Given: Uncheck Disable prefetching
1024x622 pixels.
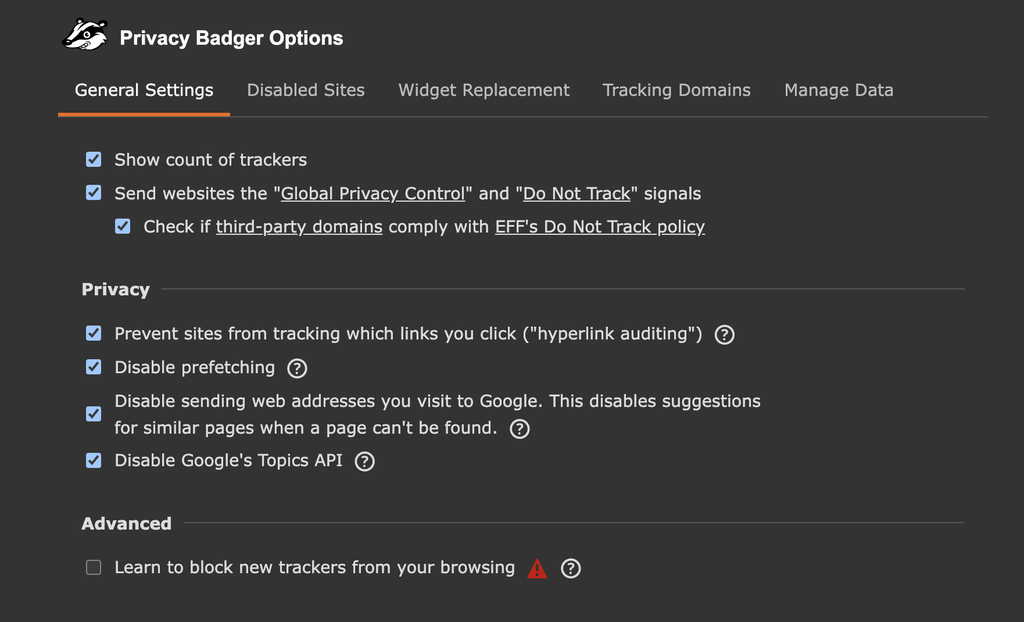Looking at the screenshot, I should [x=93, y=367].
